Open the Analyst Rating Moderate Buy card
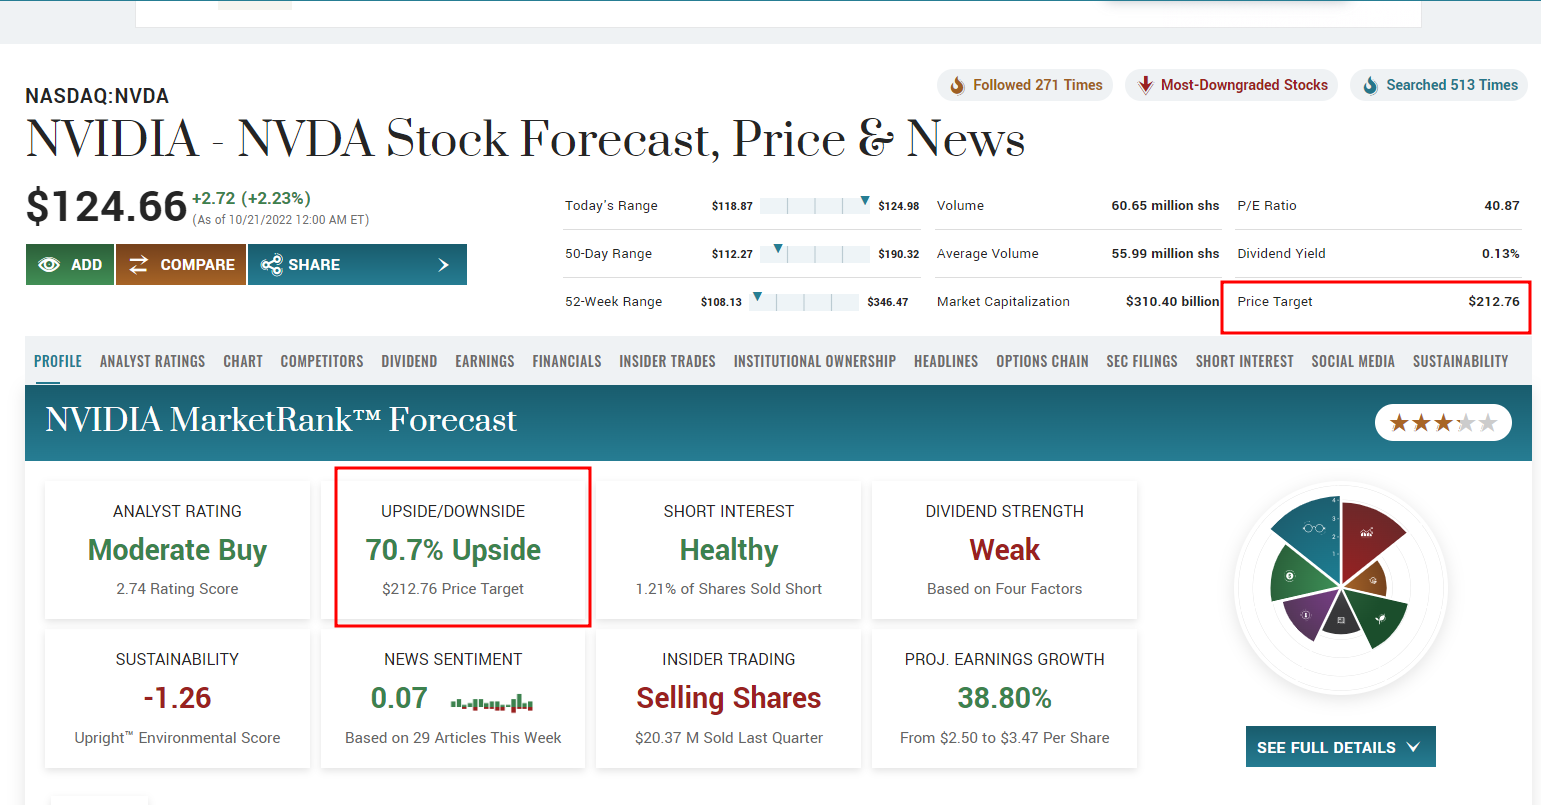1541x805 pixels. point(178,550)
